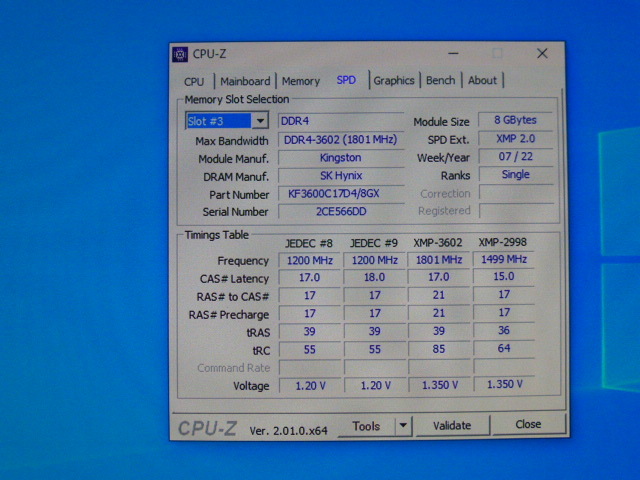The image size is (640, 480).
Task: Click XMP-2998 tRAS value 36
Action: click(504, 330)
